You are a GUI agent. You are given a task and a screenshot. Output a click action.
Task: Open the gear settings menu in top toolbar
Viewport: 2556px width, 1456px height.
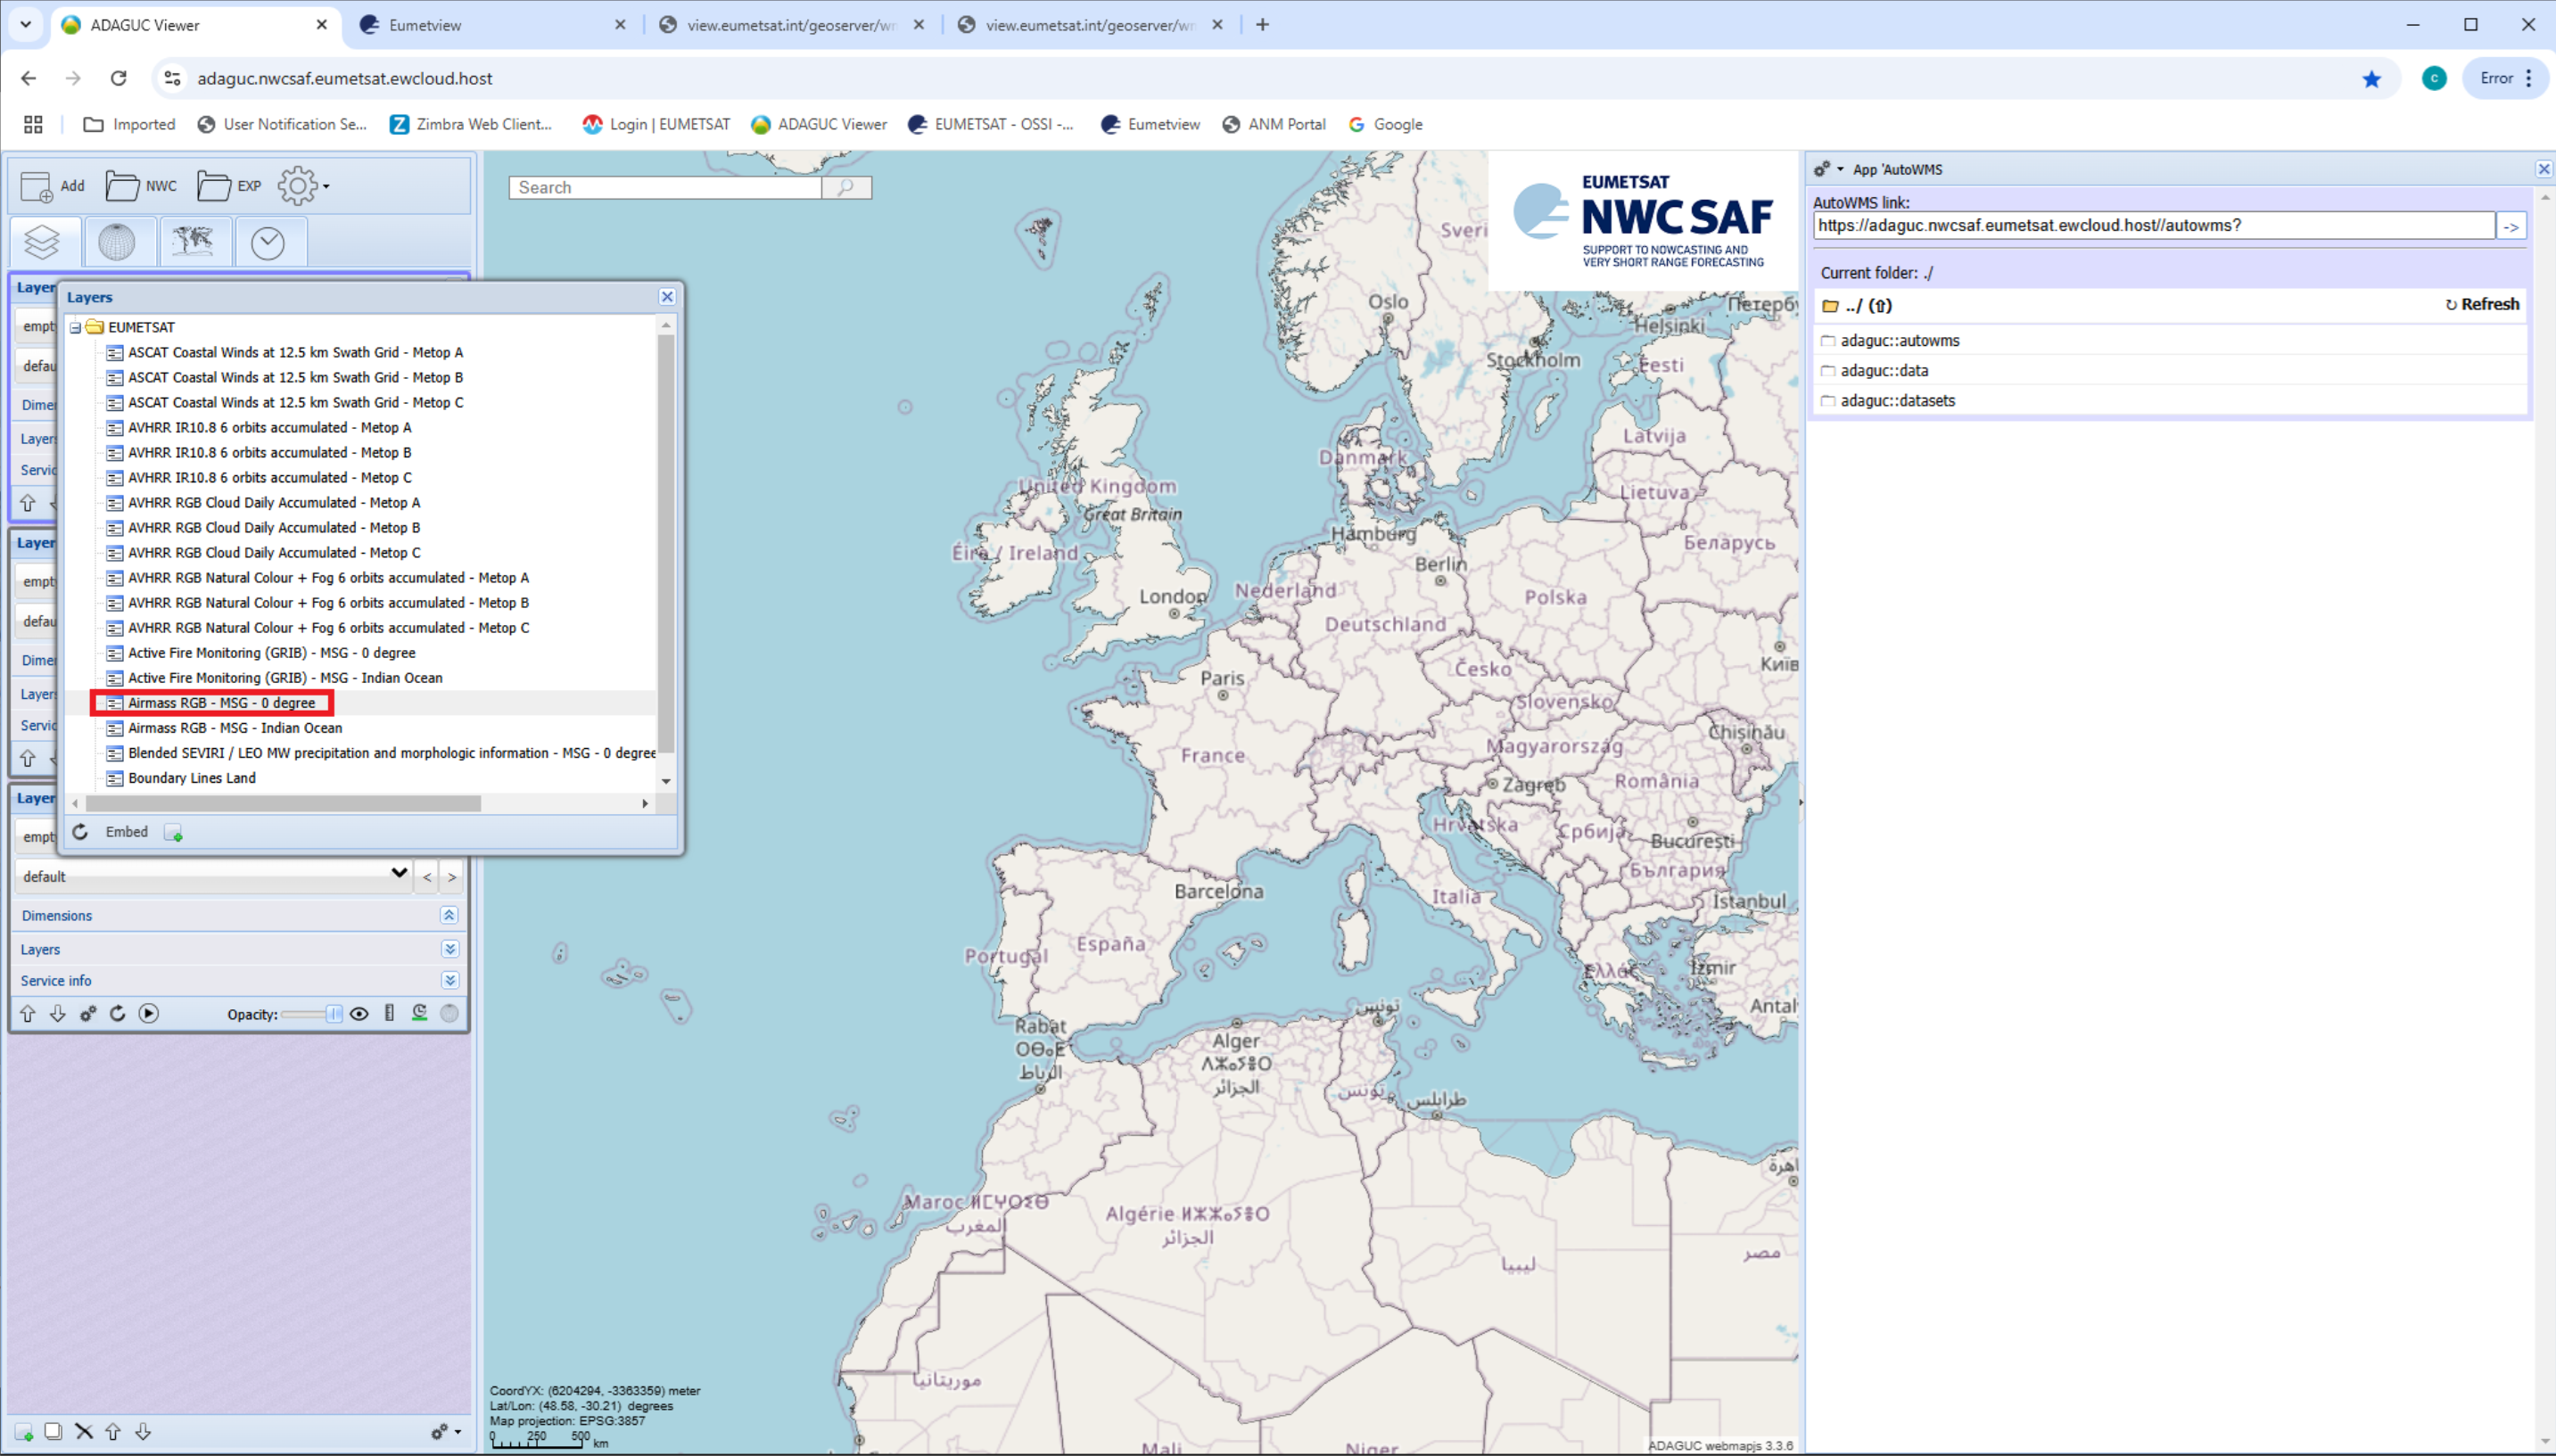pos(303,186)
